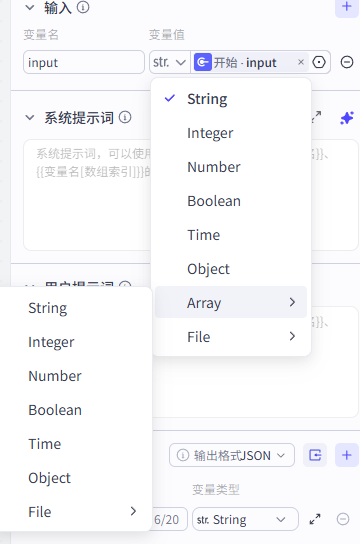Add output variable with bottom plus button
This screenshot has height=544, width=360.
(x=346, y=455)
